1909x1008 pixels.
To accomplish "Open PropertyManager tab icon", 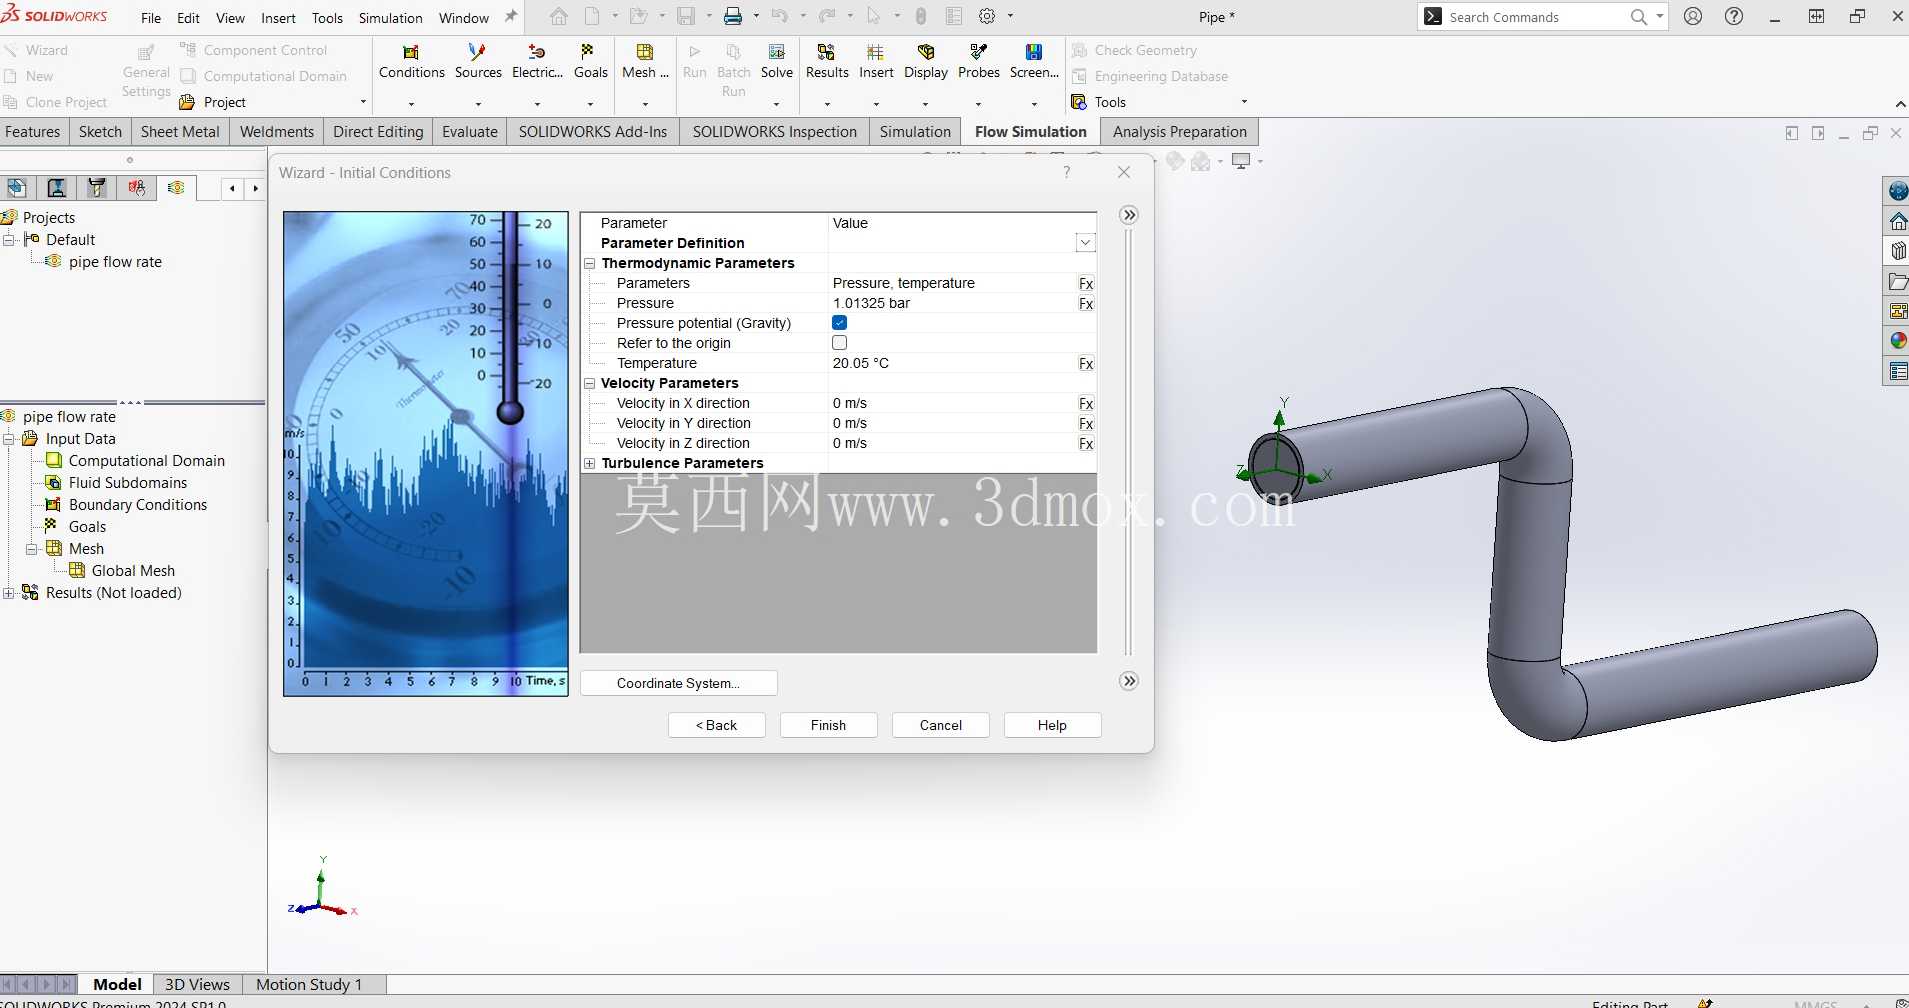I will (57, 187).
